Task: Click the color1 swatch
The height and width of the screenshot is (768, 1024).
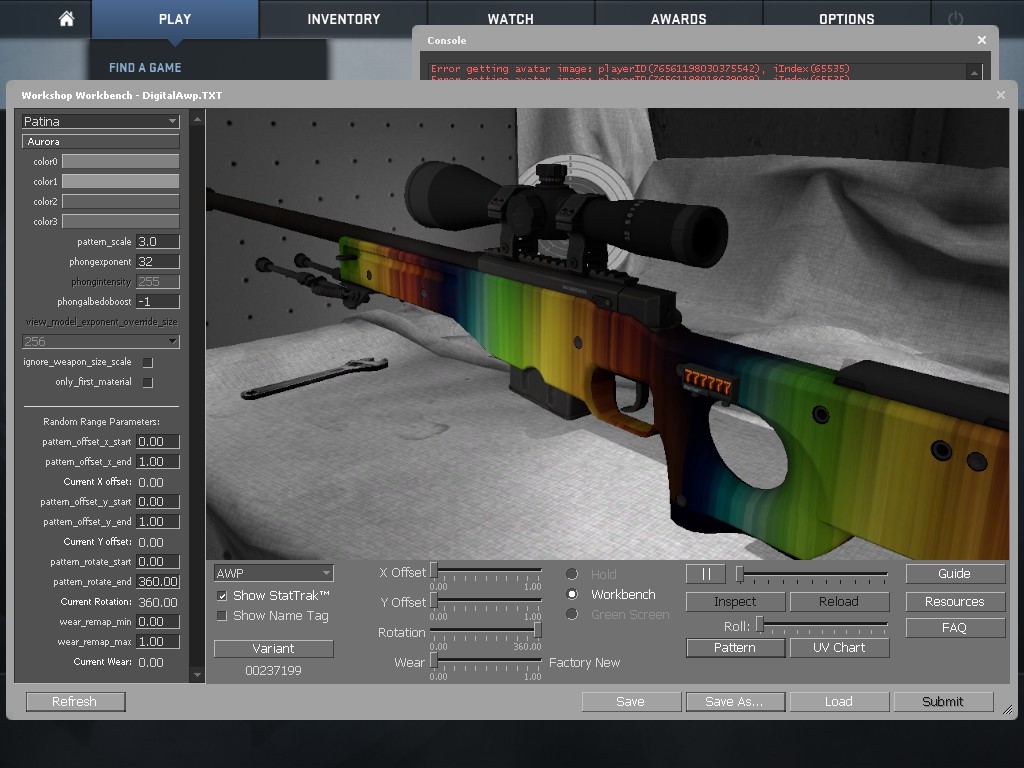Action: 121,182
